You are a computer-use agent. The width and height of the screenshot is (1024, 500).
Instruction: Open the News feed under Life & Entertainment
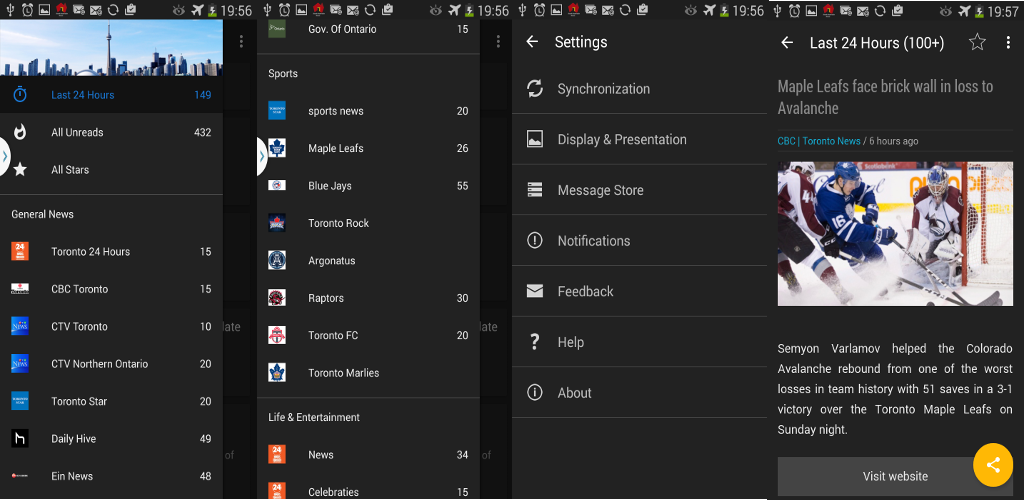point(368,455)
